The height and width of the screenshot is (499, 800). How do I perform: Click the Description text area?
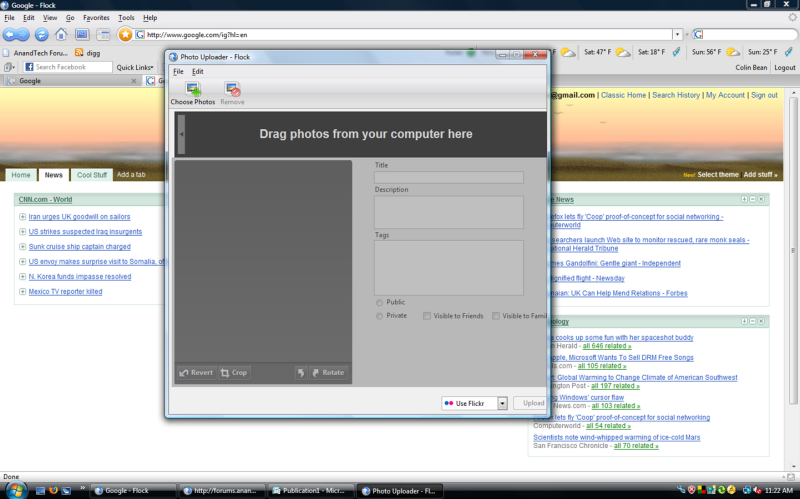pos(448,212)
